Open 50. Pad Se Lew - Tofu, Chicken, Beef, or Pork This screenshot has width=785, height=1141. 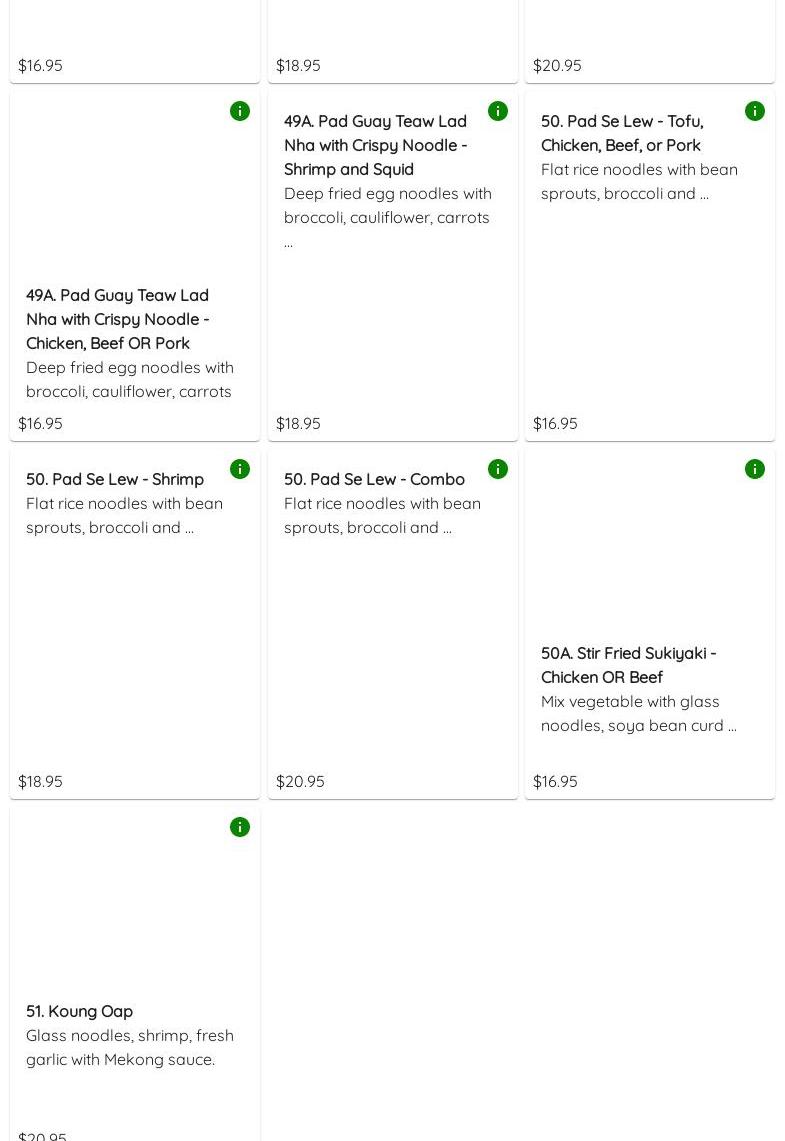coord(621,133)
